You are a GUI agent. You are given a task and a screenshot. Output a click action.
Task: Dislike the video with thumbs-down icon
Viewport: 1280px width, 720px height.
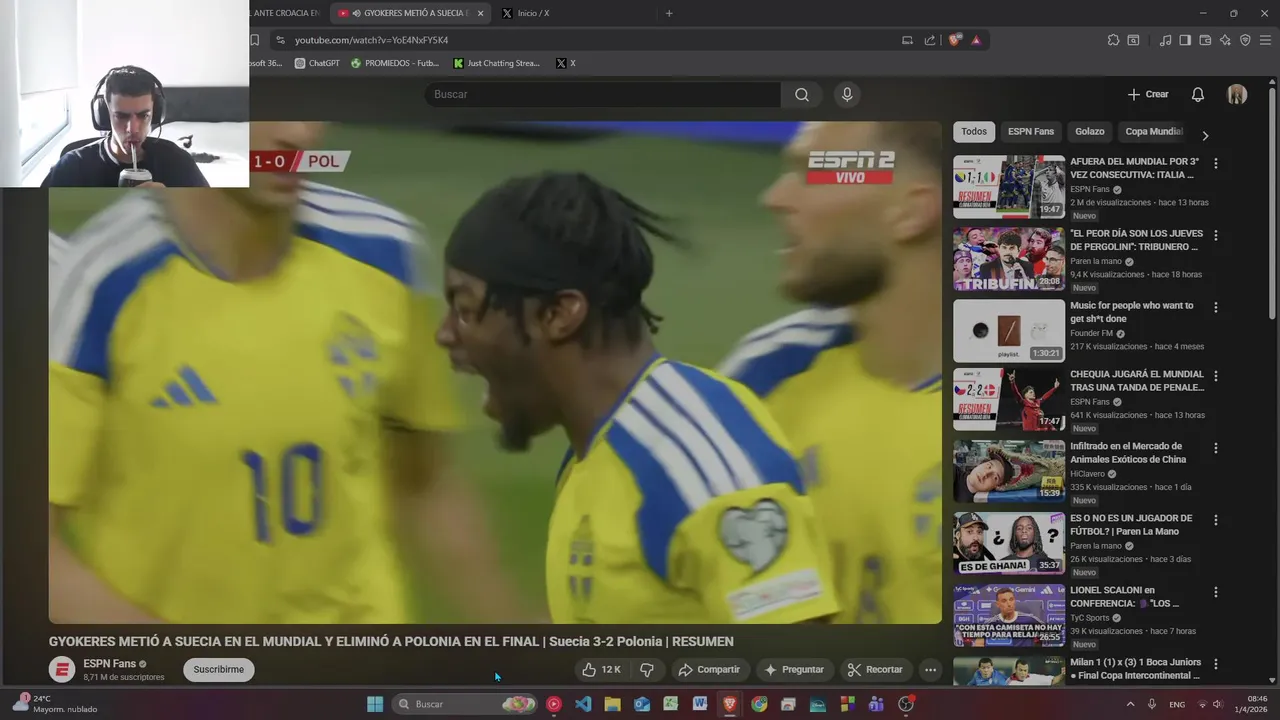point(647,669)
